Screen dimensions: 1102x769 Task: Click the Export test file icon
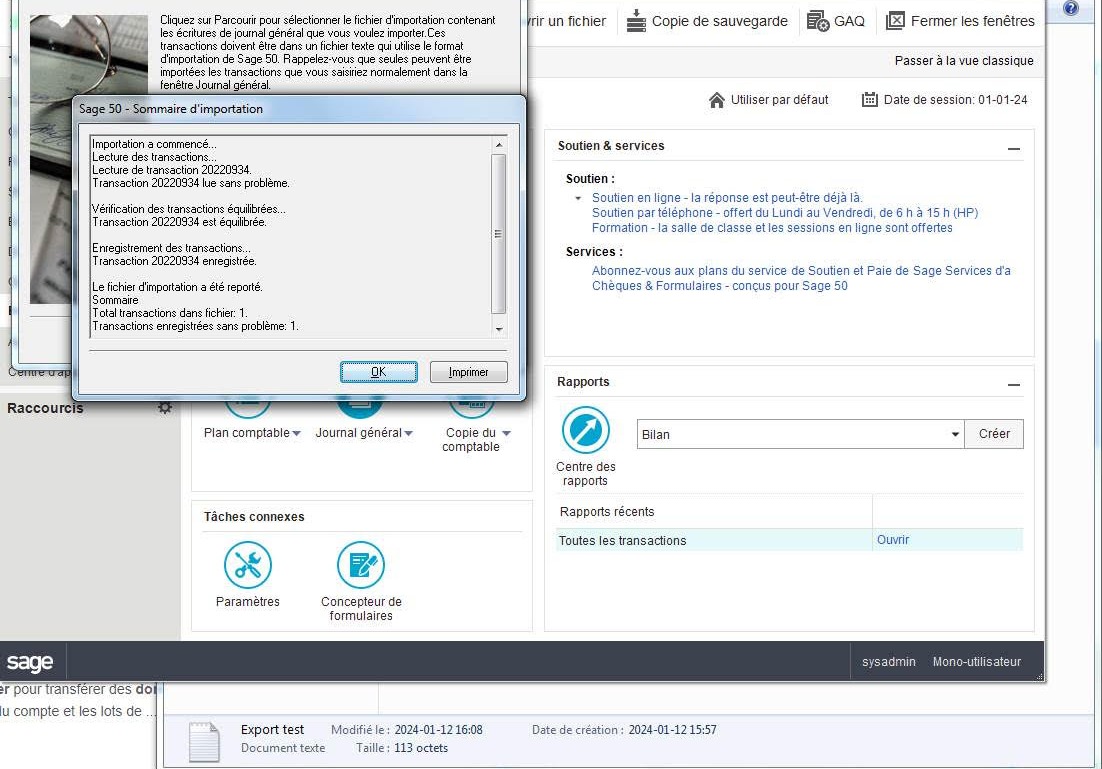click(205, 742)
